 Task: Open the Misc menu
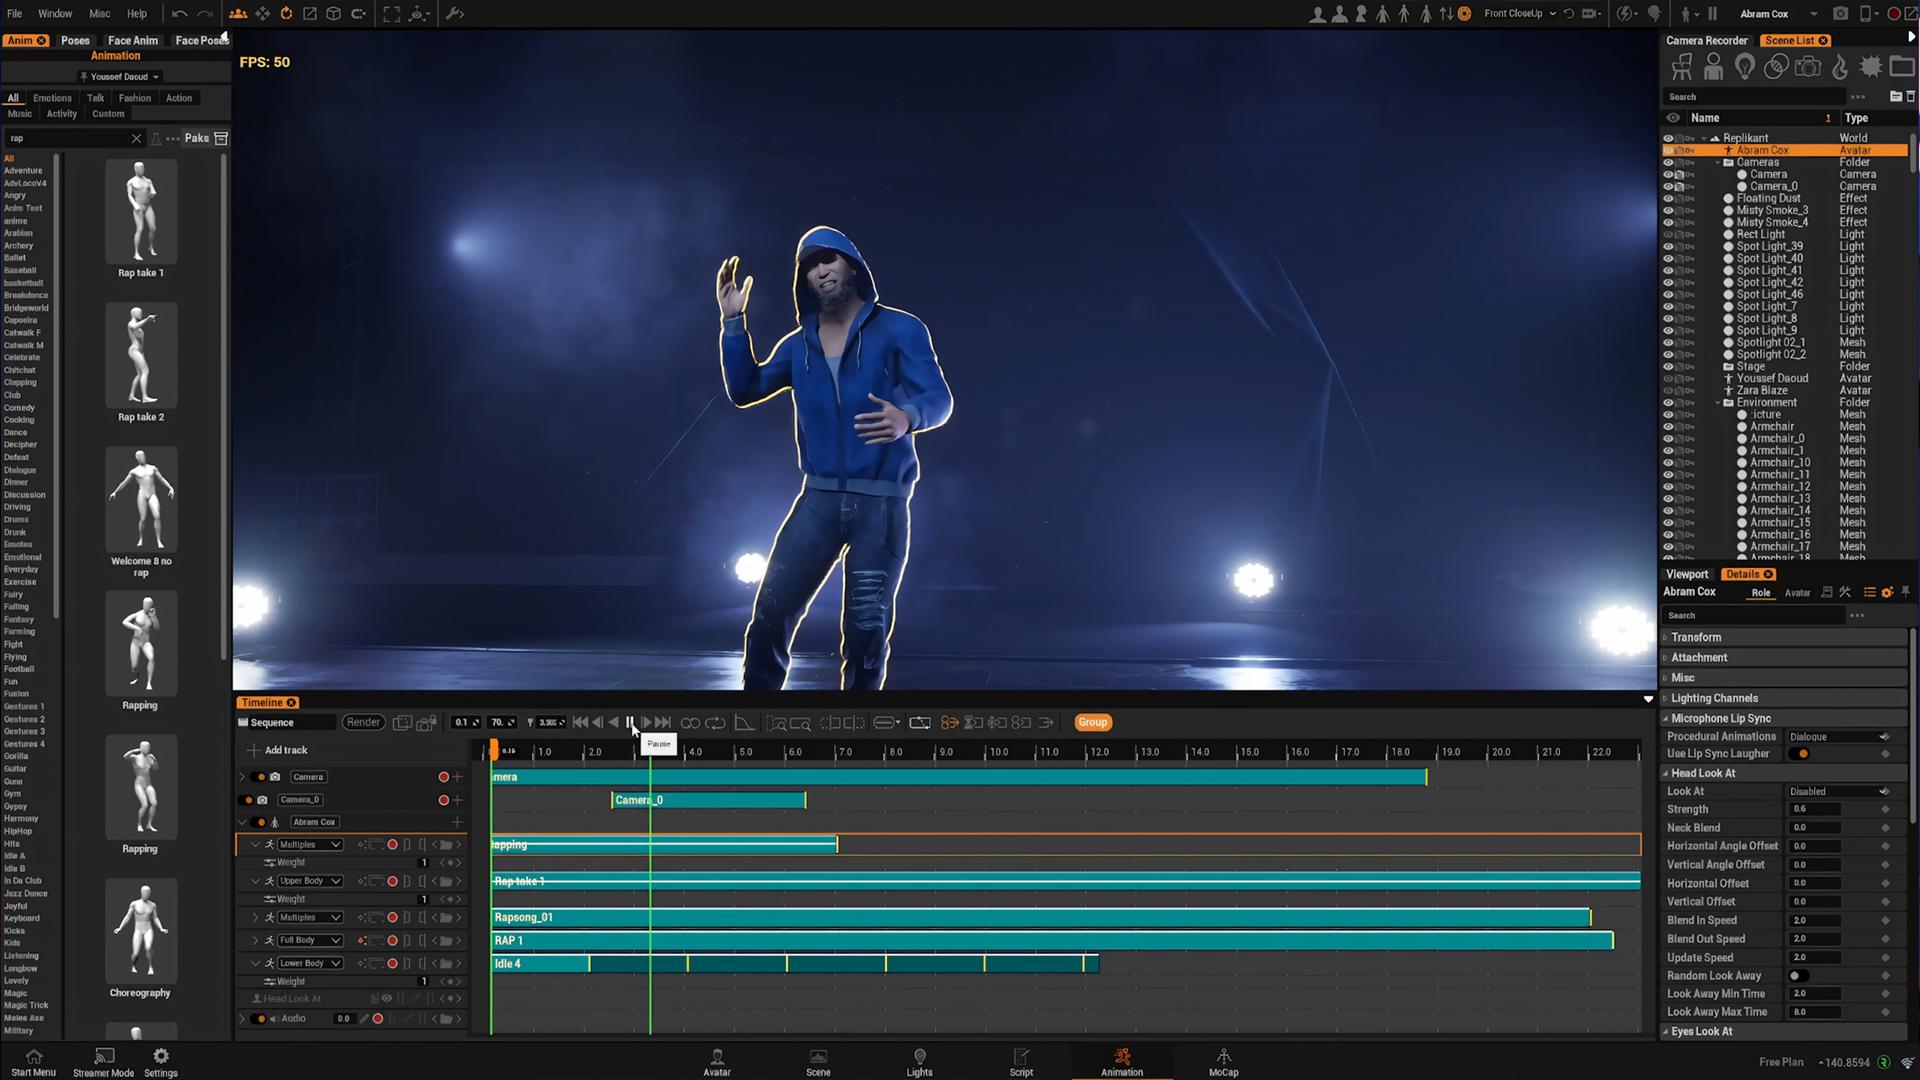point(99,14)
